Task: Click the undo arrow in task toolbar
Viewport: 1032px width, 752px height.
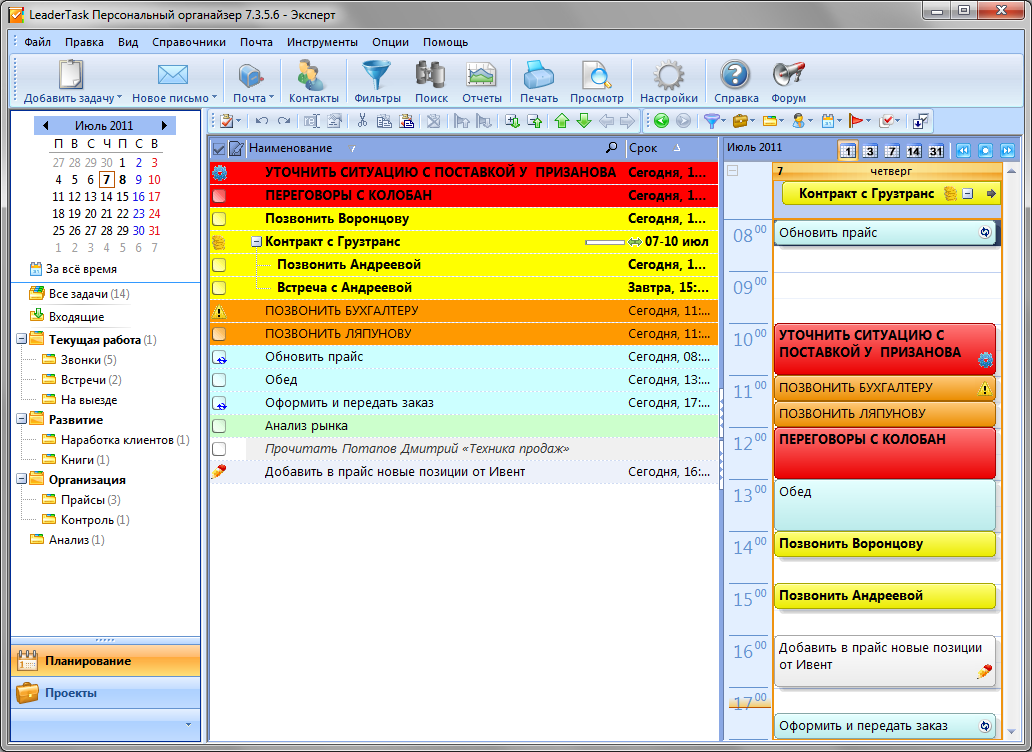Action: click(262, 121)
